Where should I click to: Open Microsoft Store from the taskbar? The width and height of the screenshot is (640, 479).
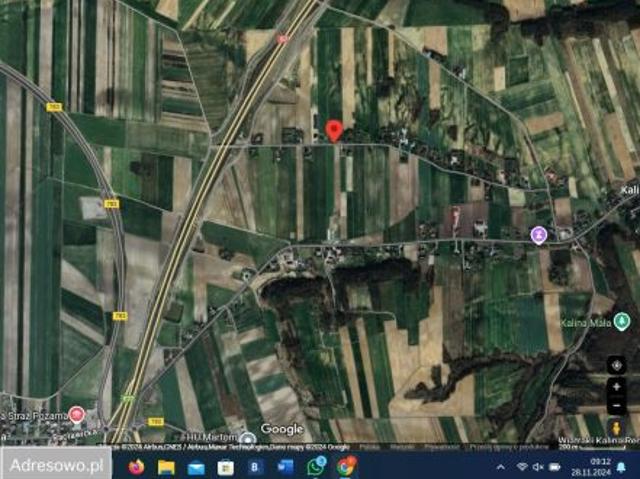point(225,467)
